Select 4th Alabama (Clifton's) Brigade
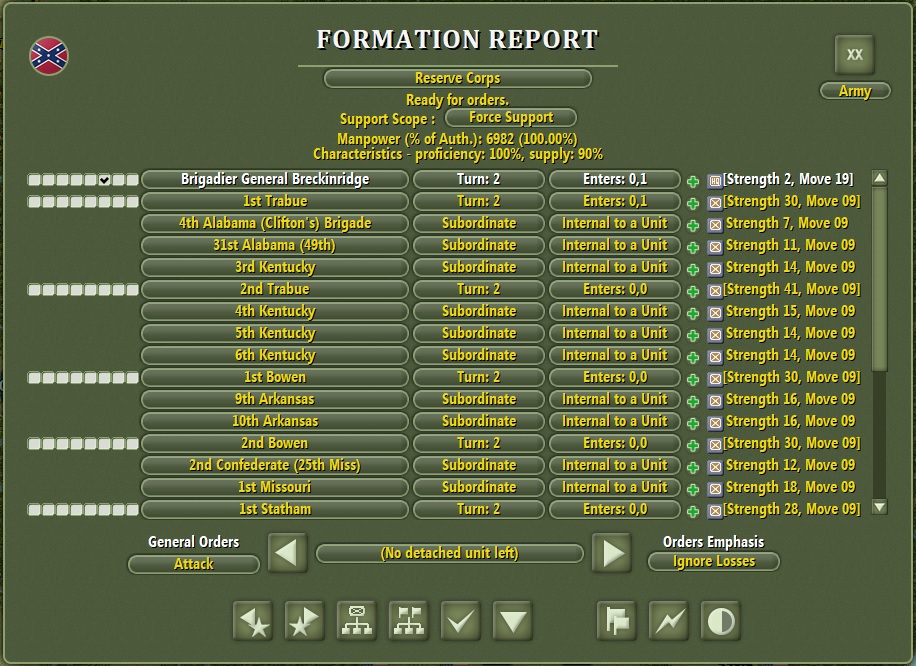This screenshot has width=916, height=666. [275, 223]
